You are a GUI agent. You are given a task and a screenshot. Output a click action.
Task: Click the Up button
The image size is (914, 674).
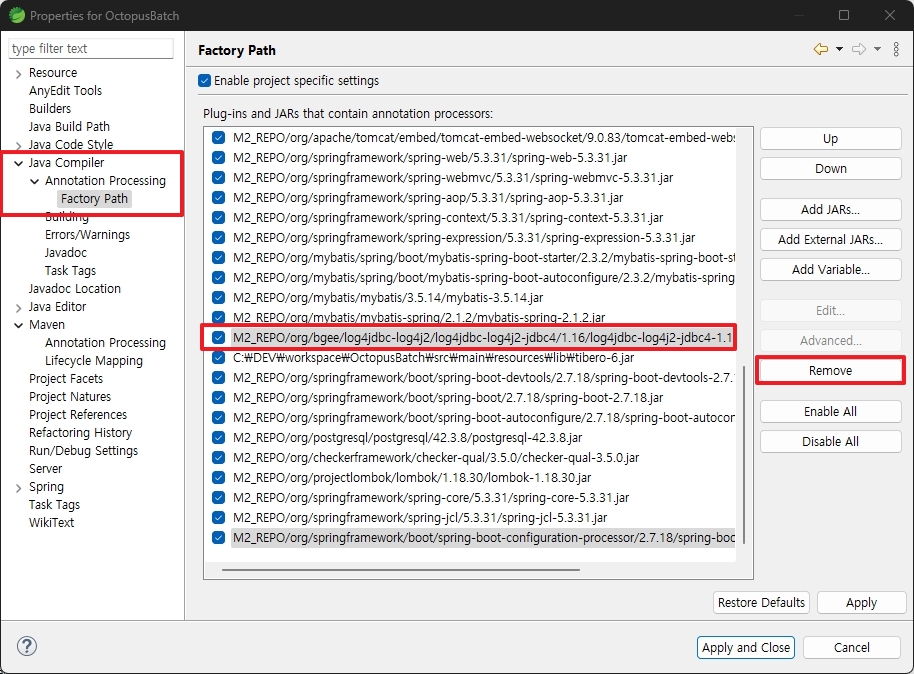[x=831, y=139]
